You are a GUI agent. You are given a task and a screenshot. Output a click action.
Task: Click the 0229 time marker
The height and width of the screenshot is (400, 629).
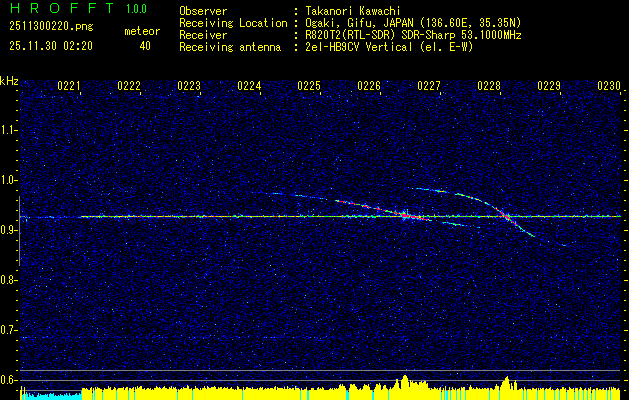tap(549, 86)
